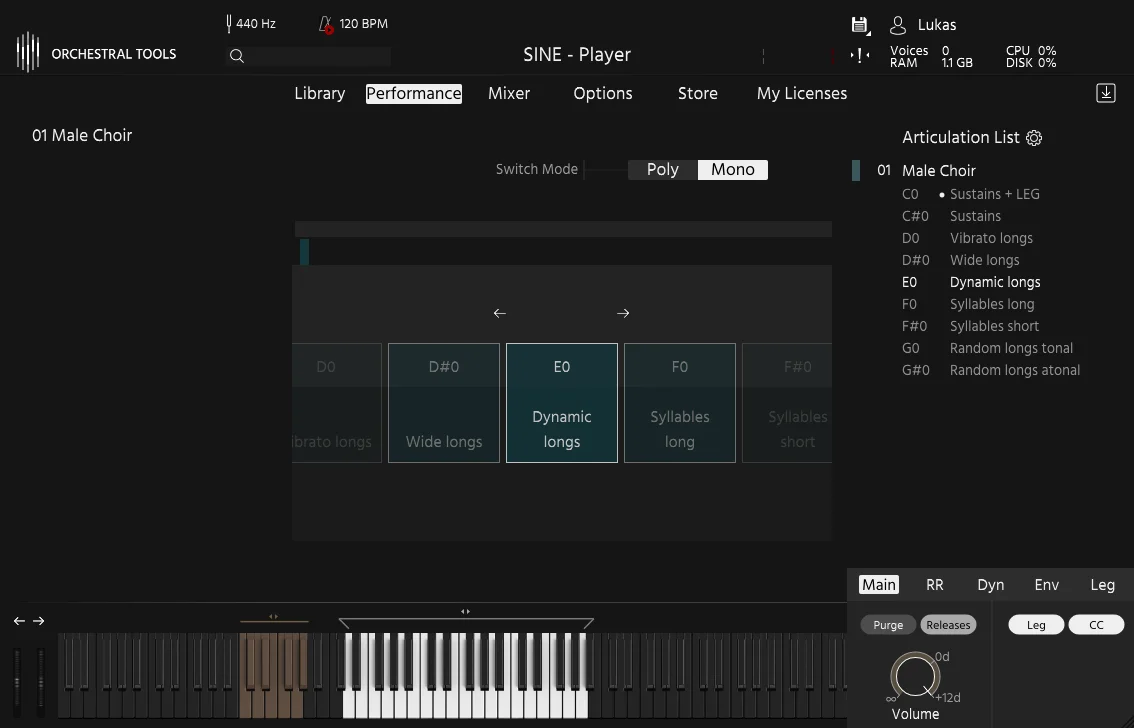
Task: Click the pitch wheel strip left of keyboard
Action: pyautogui.click(x=17, y=681)
